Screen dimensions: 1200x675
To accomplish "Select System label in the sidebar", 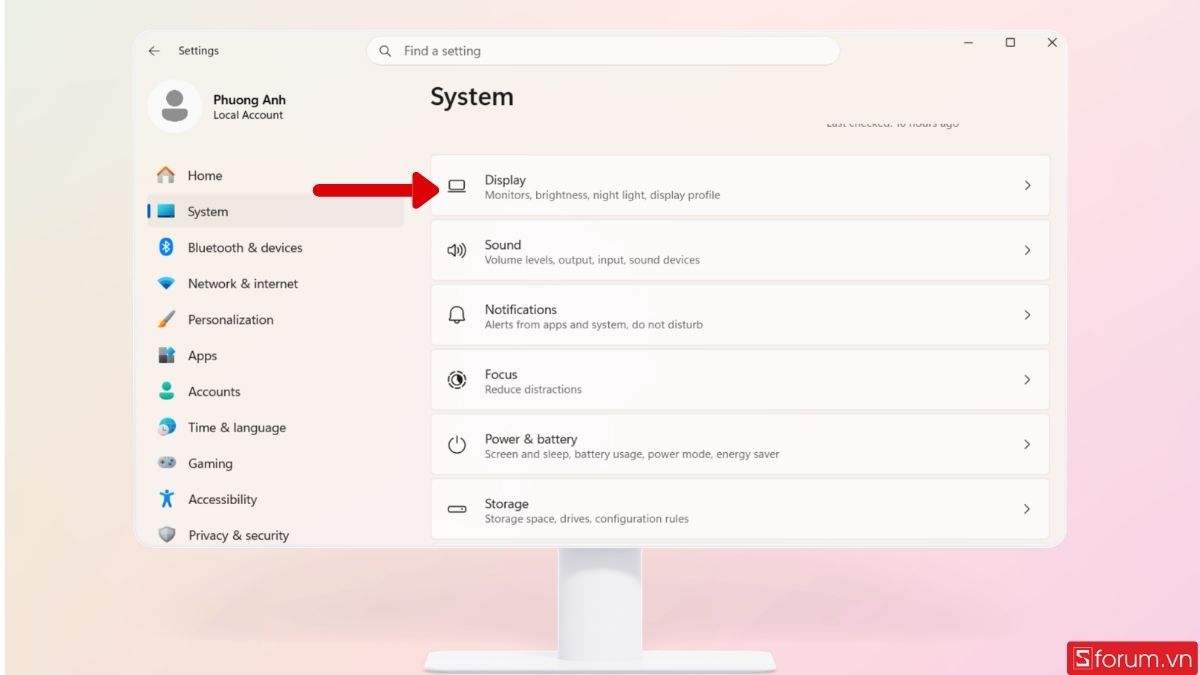I will click(x=208, y=211).
